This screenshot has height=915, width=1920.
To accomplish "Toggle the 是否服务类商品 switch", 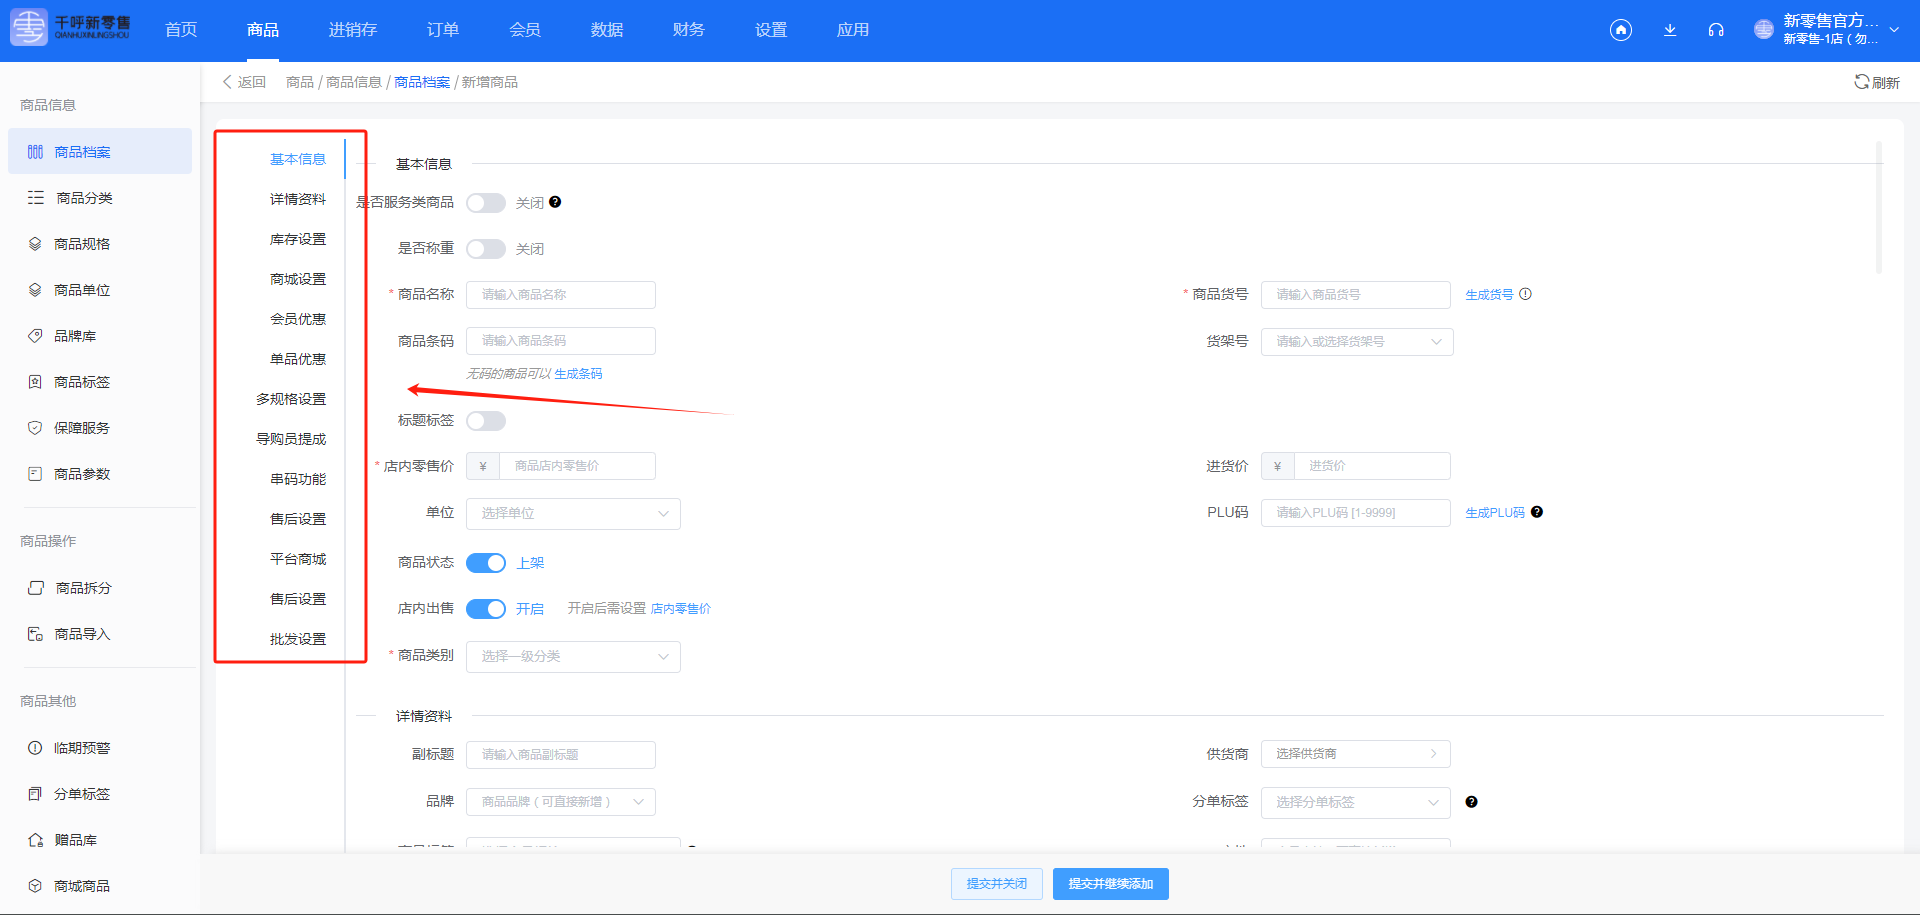I will click(486, 203).
